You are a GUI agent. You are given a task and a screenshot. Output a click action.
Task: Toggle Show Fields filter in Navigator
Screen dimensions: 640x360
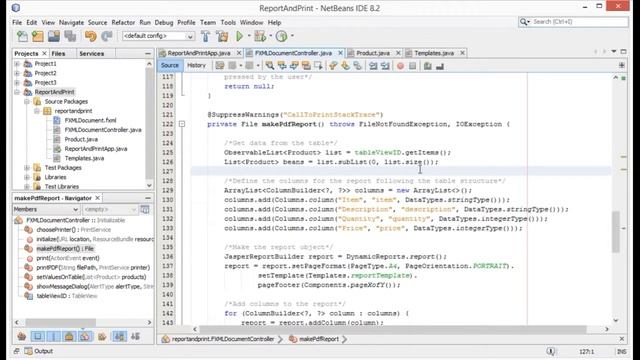click(38, 336)
